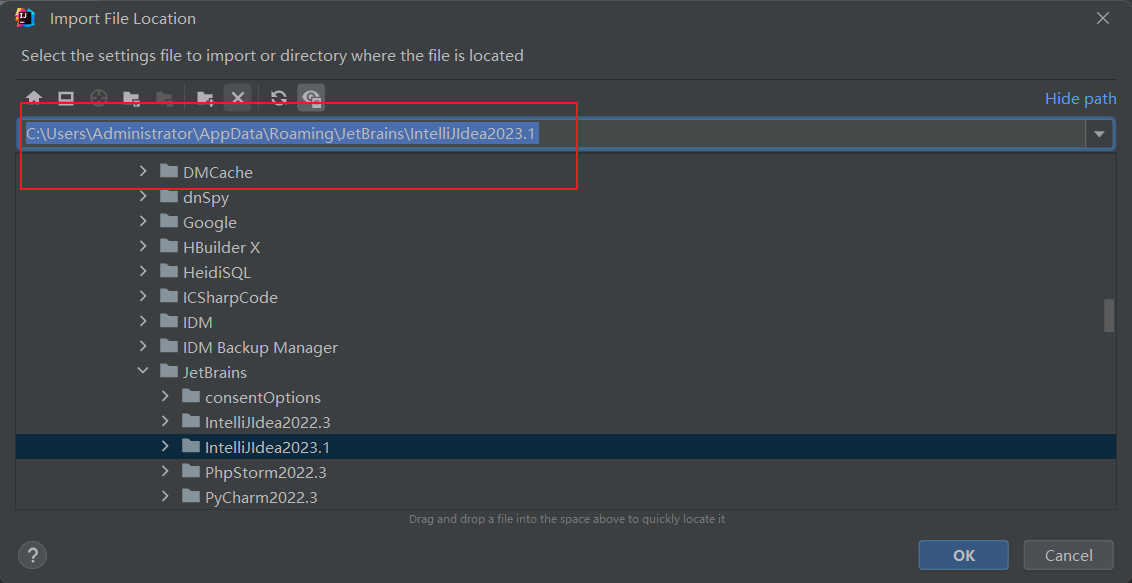Click the IntelliJIdea2023.1 folder icon
Viewport: 1132px width, 583px height.
(191, 447)
